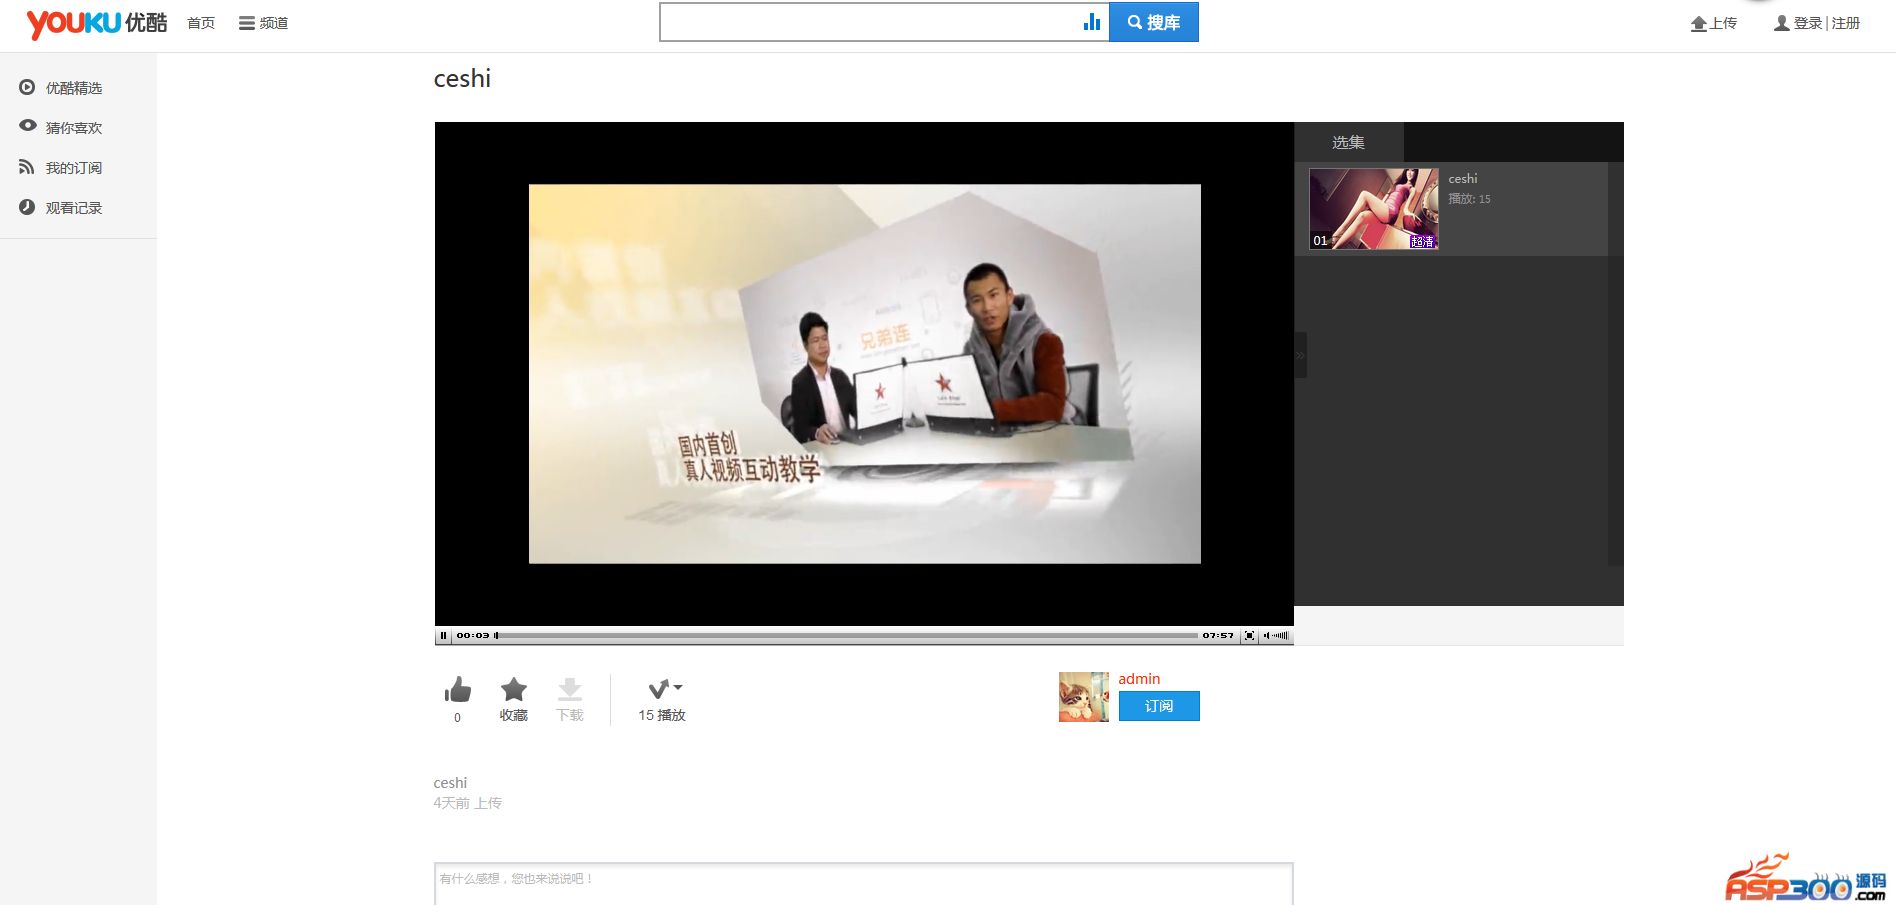Seek along the video progress bar
Image resolution: width=1896 pixels, height=905 pixels.
pos(847,636)
